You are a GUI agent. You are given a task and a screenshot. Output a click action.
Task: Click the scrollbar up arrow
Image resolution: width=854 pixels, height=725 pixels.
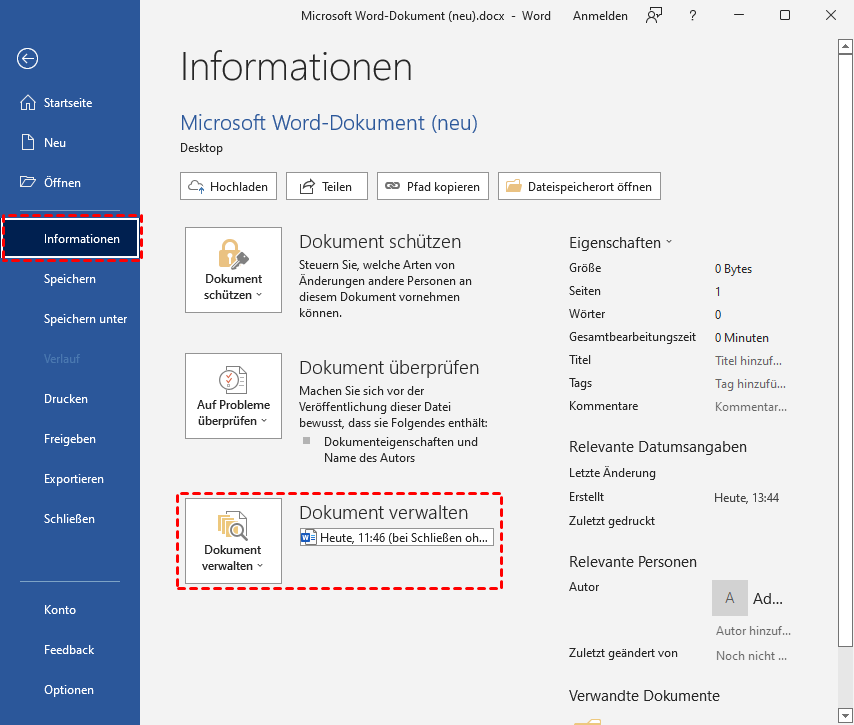tap(845, 47)
